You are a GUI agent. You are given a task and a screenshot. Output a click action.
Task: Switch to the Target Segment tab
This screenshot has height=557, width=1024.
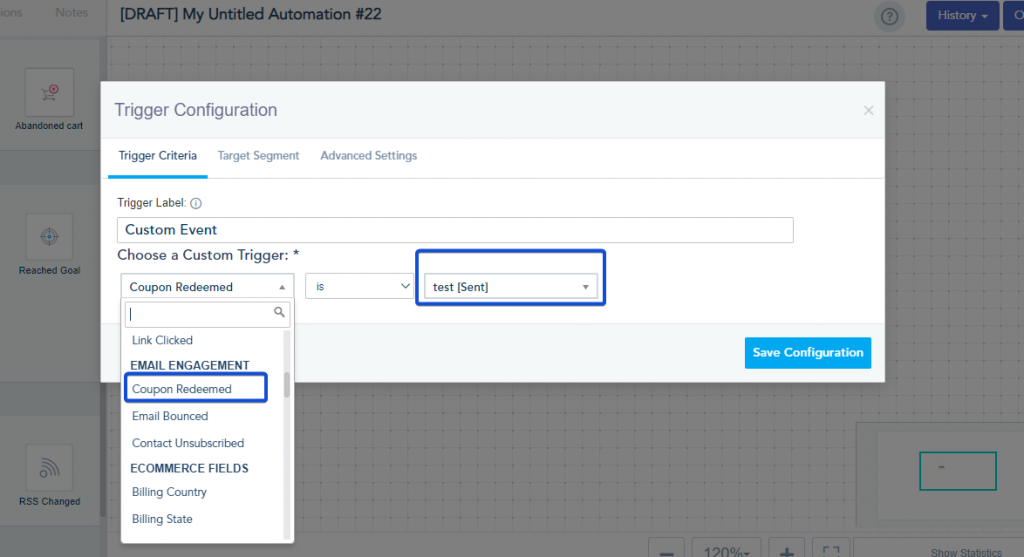(x=258, y=155)
